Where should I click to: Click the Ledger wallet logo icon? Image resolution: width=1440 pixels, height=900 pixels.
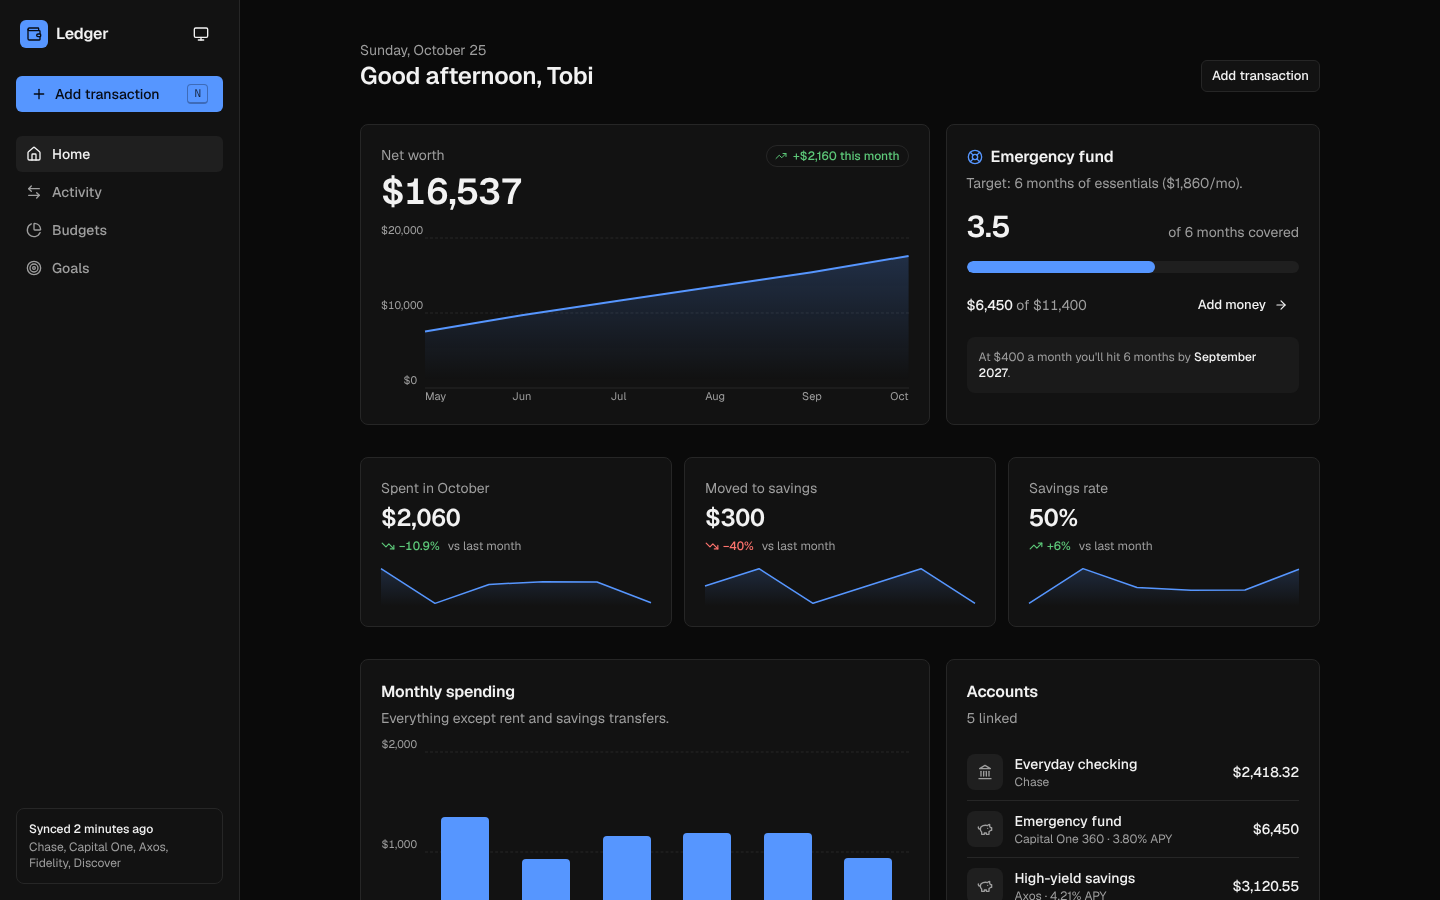[34, 34]
